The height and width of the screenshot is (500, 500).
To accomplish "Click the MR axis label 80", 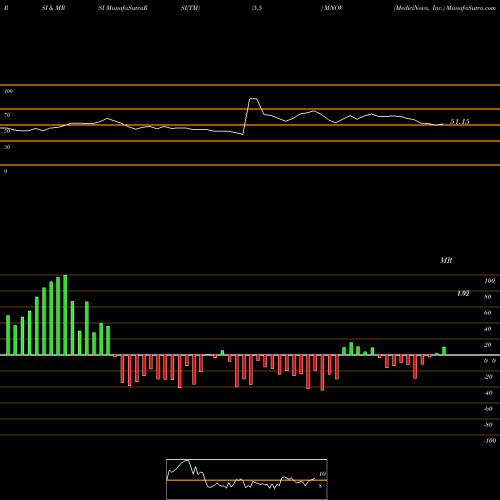I will click(488, 297).
